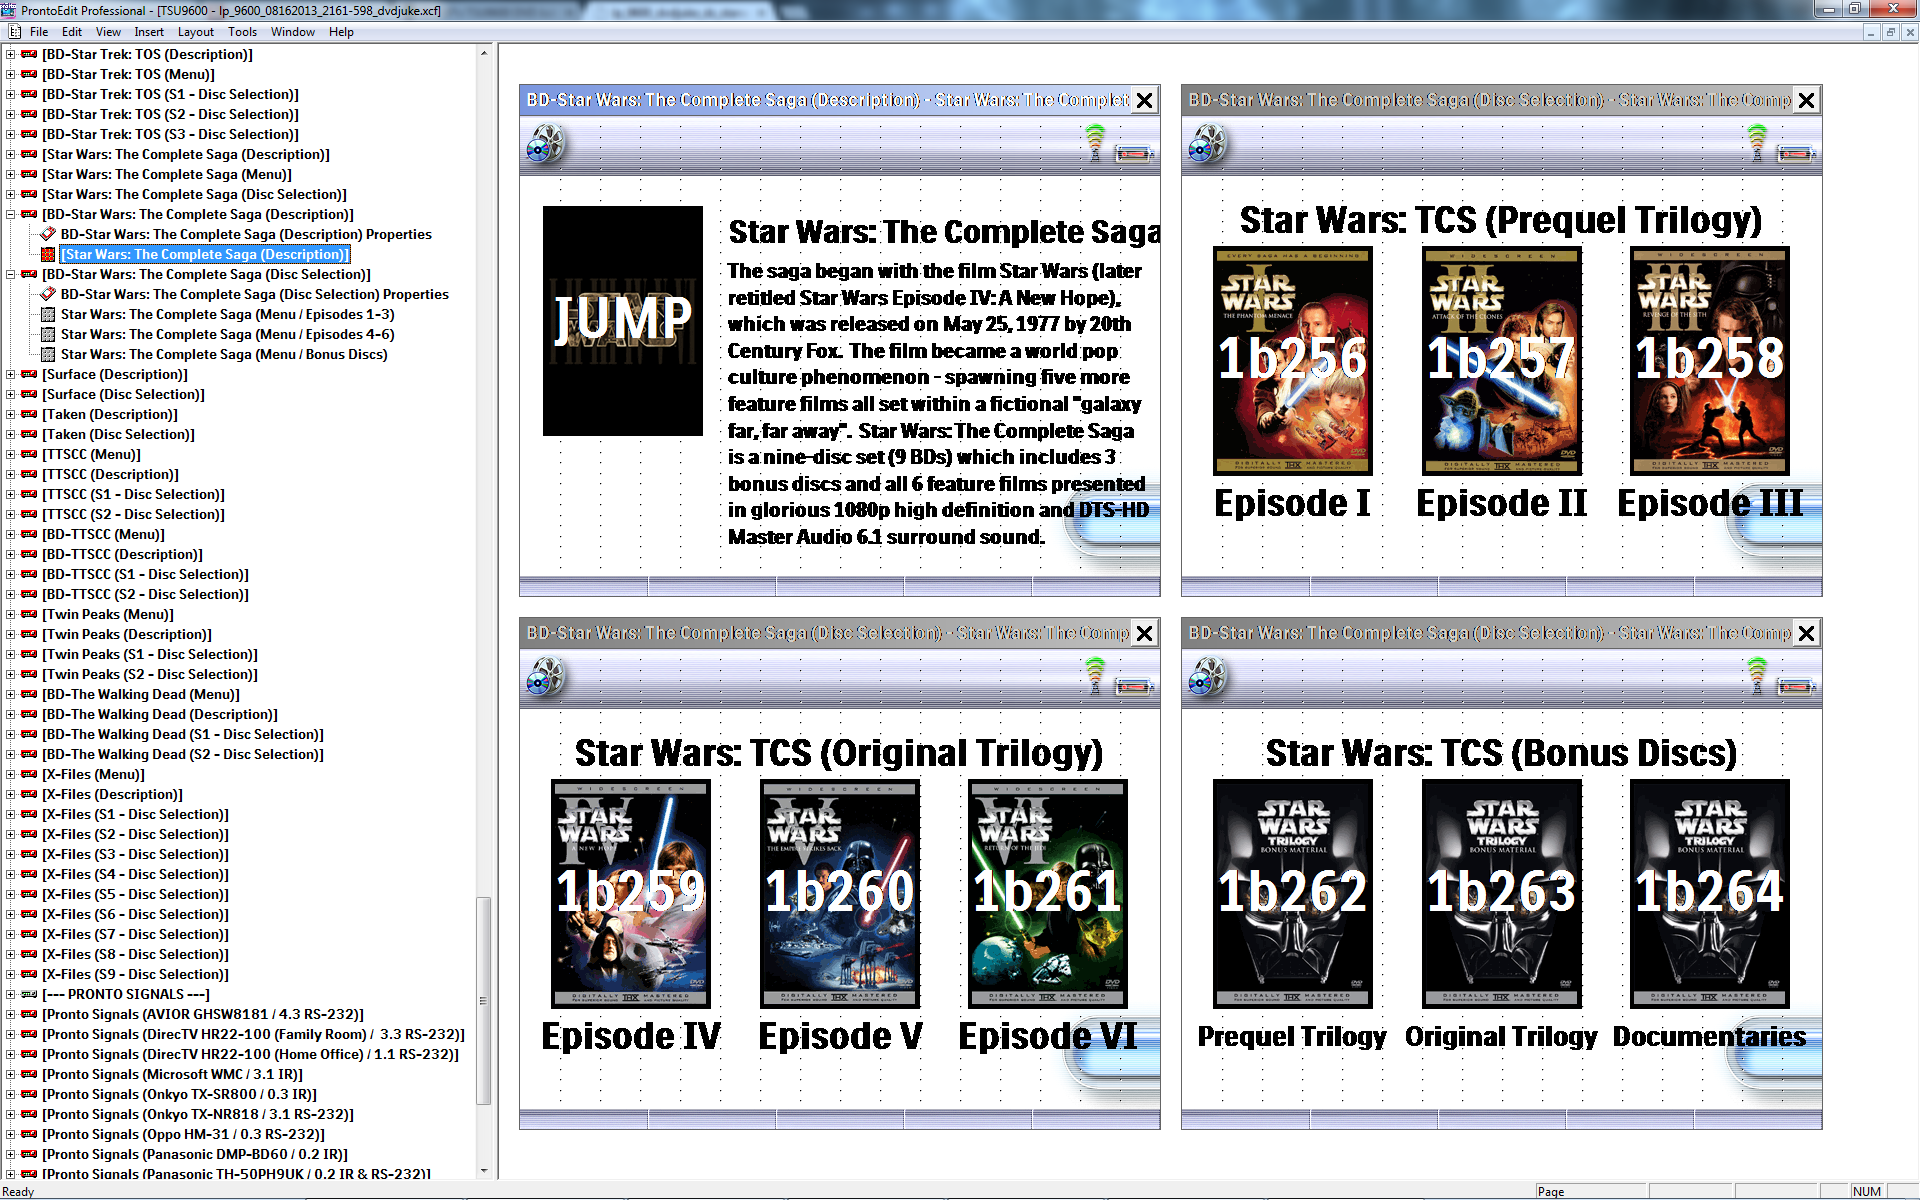1920x1200 pixels.
Task: Open the Window menu
Action: tap(293, 32)
